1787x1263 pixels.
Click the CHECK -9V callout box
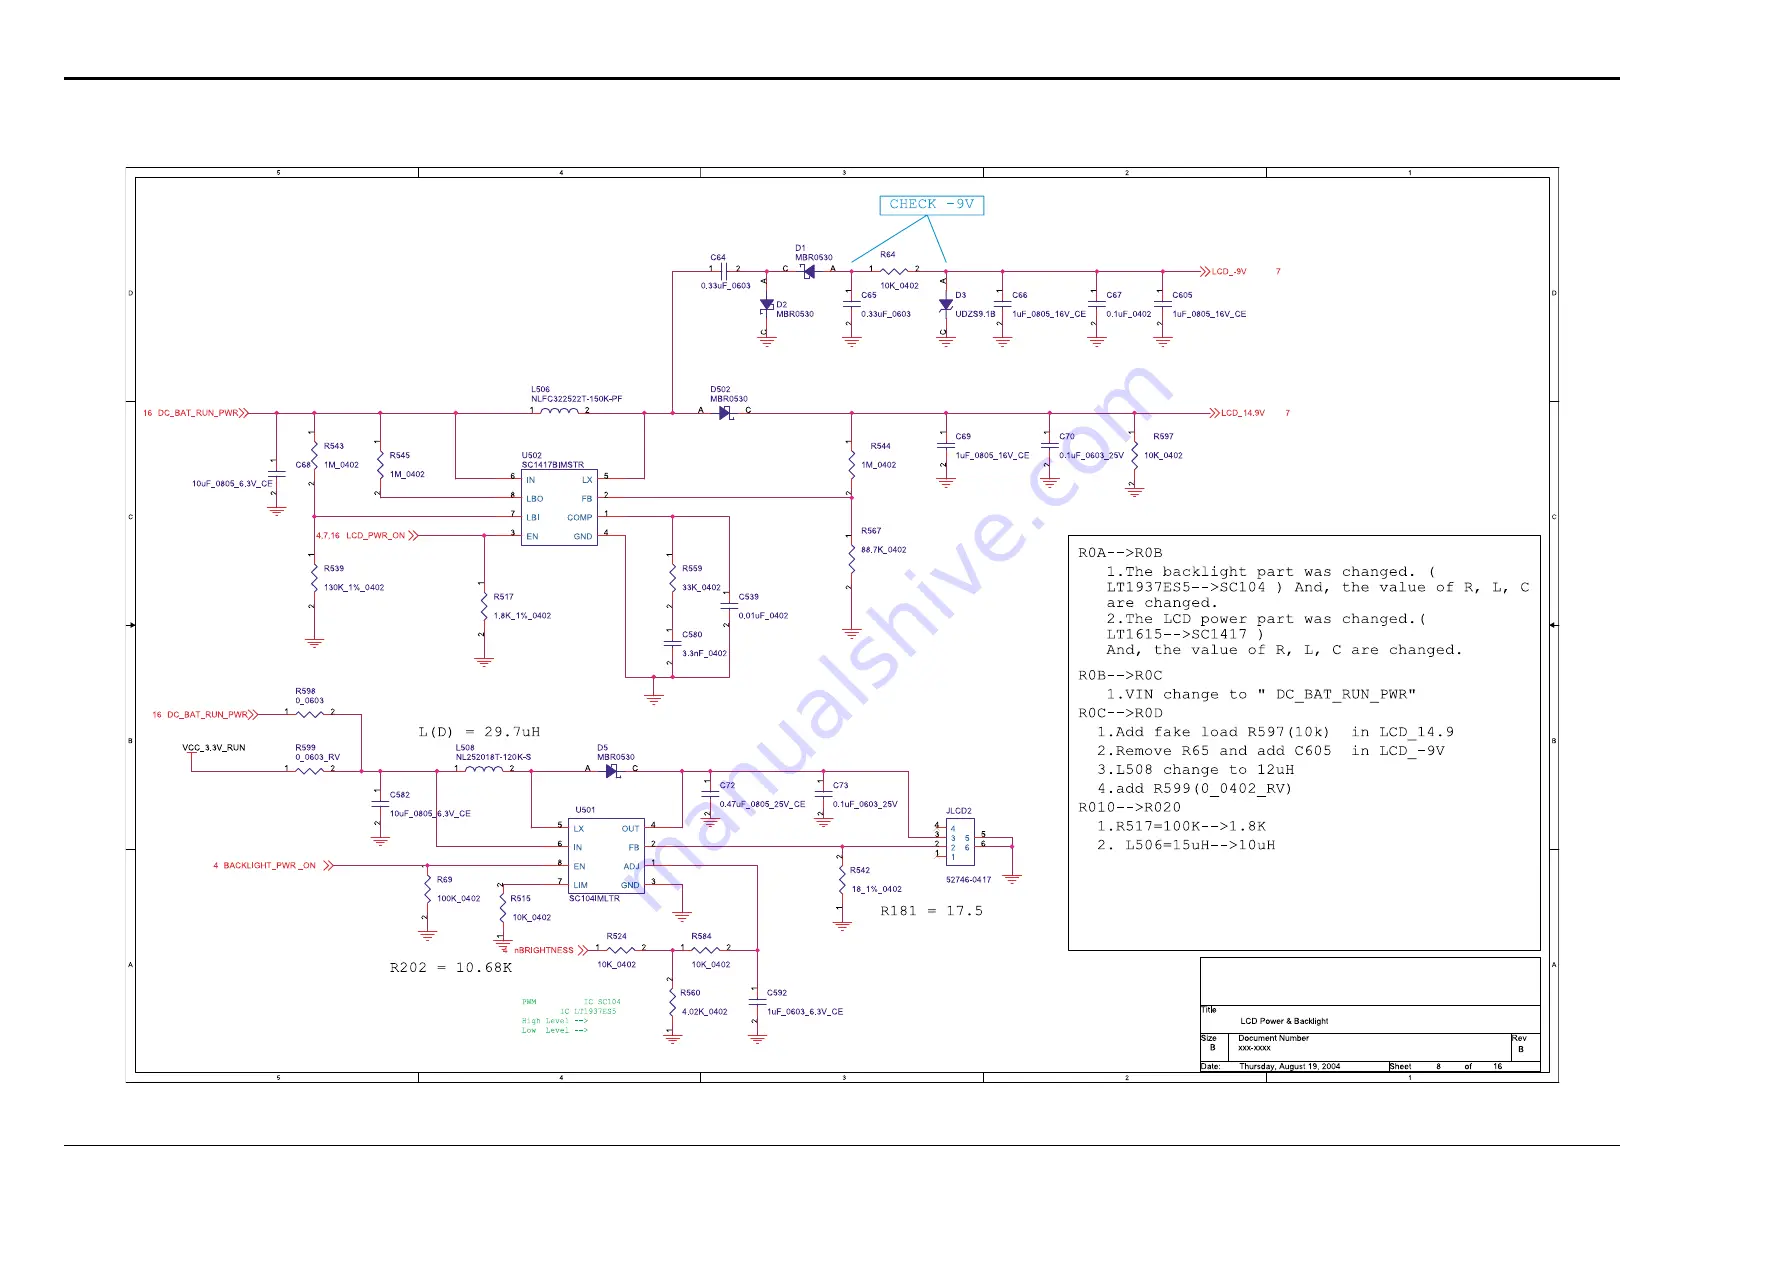[x=931, y=205]
